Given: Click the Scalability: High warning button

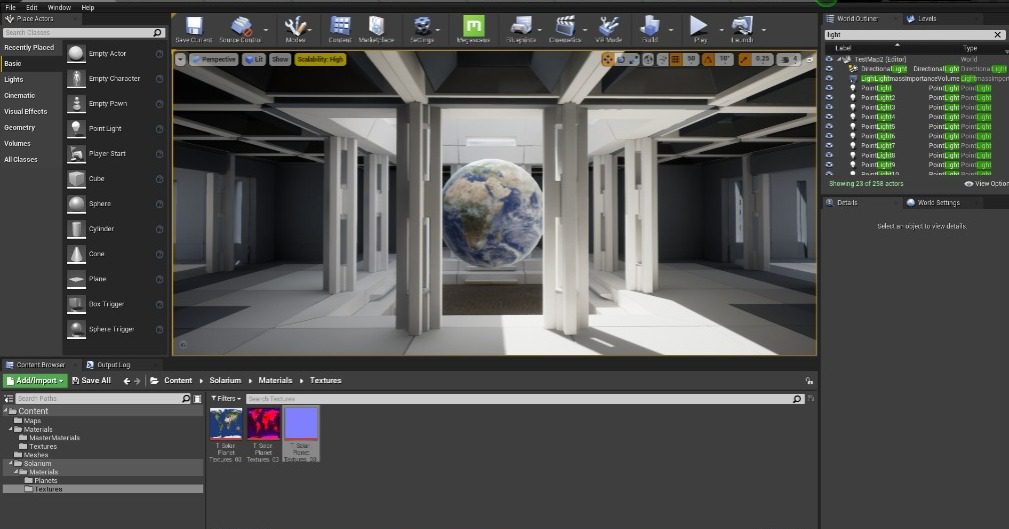Looking at the screenshot, I should pyautogui.click(x=320, y=59).
